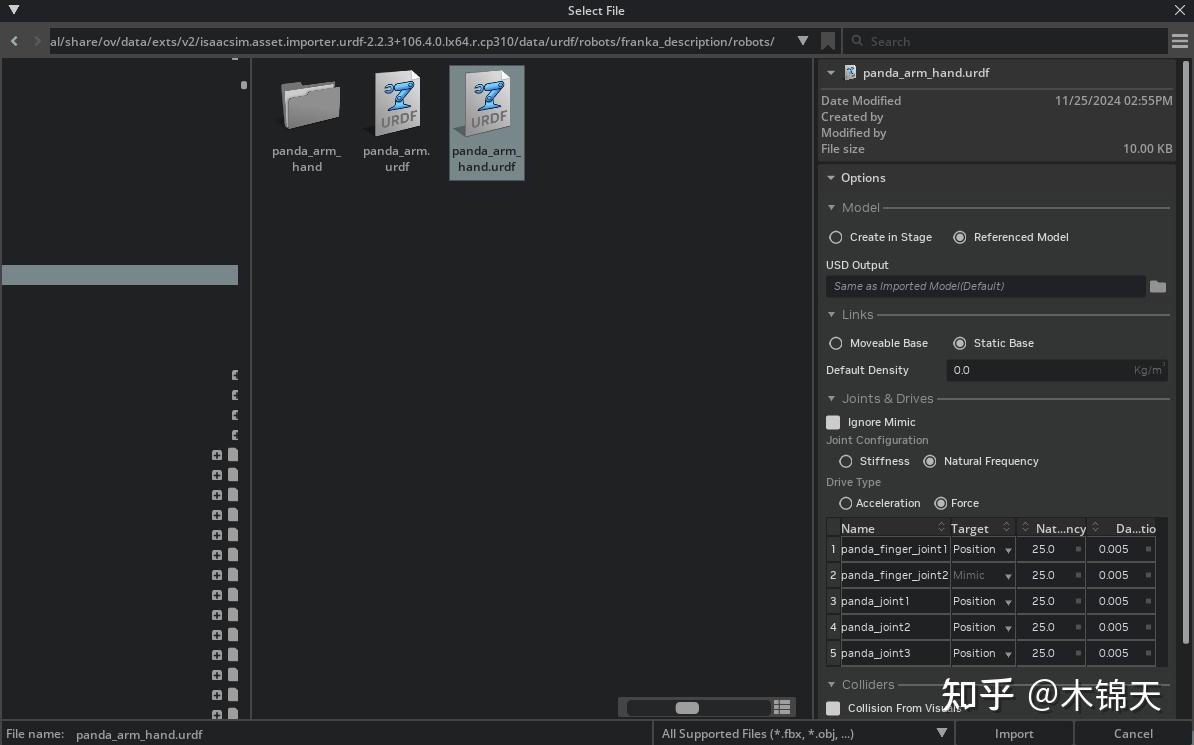
Task: Open the All Supported Files filter dropdown
Action: click(x=940, y=733)
